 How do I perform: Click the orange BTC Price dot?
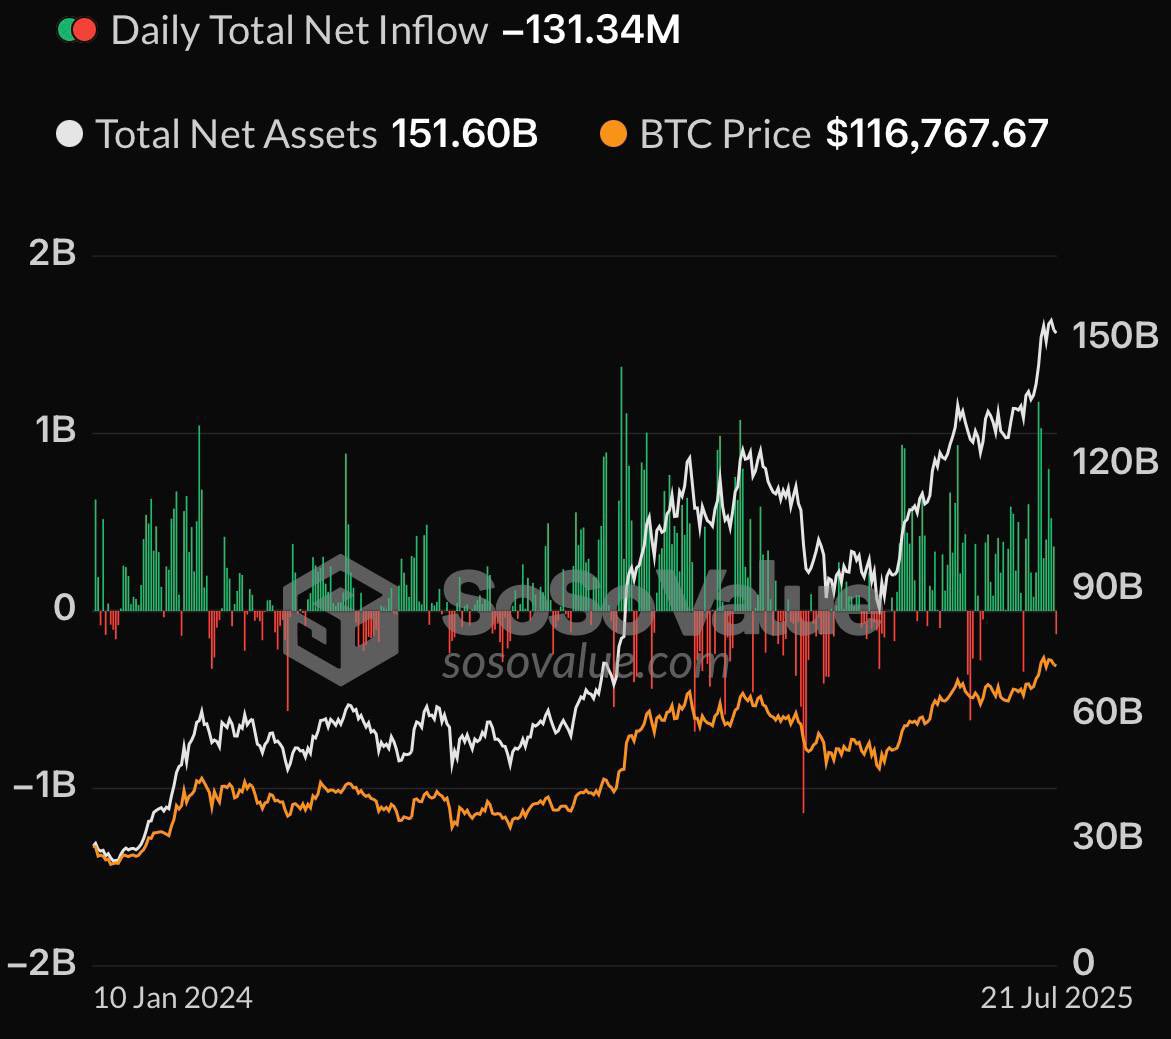point(614,134)
